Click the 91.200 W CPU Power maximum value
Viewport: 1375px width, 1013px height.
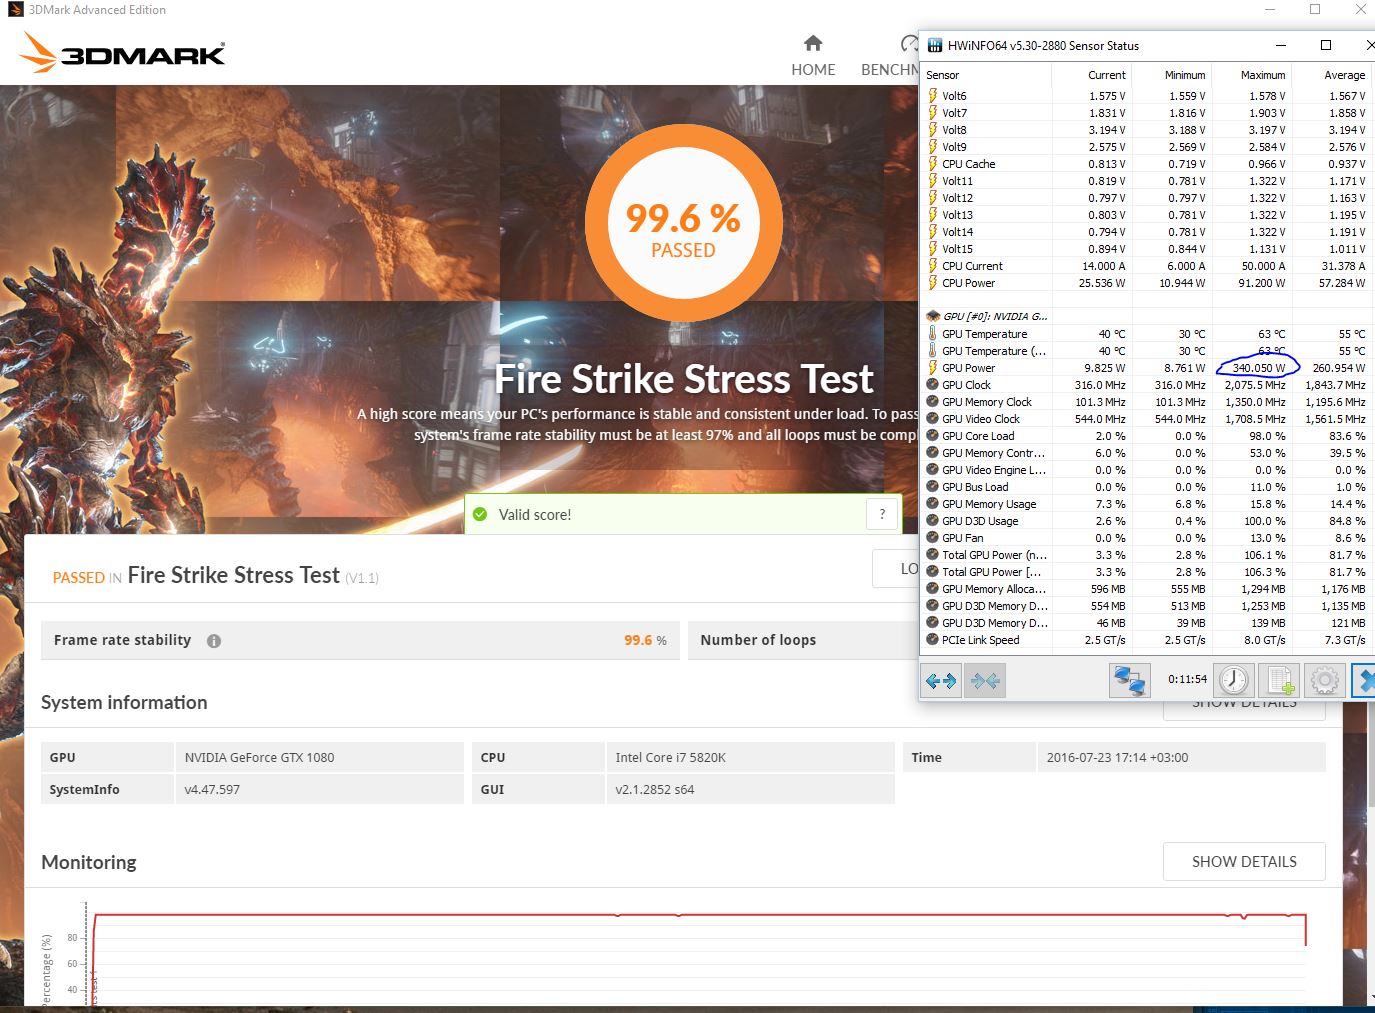pos(1262,283)
